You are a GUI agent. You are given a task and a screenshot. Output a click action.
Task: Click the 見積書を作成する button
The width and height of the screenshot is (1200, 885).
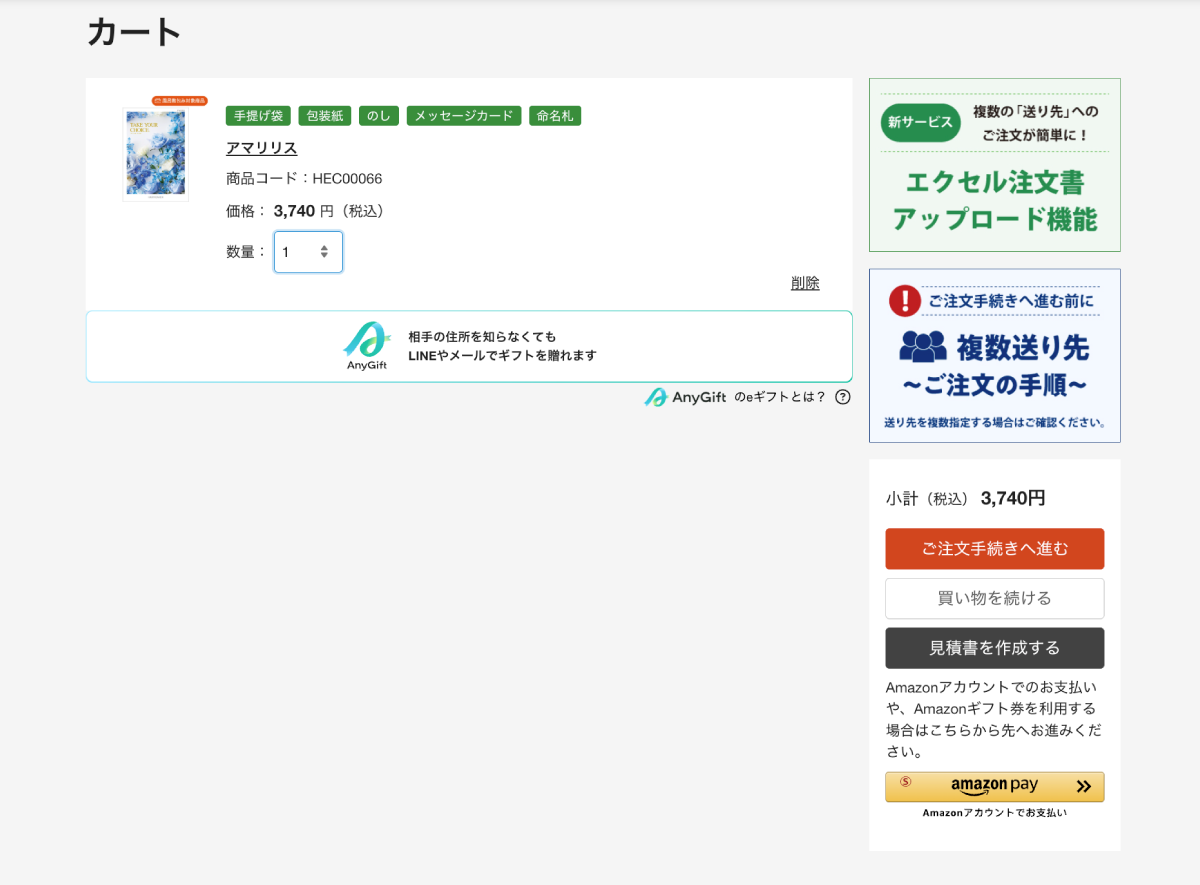pyautogui.click(x=994, y=648)
